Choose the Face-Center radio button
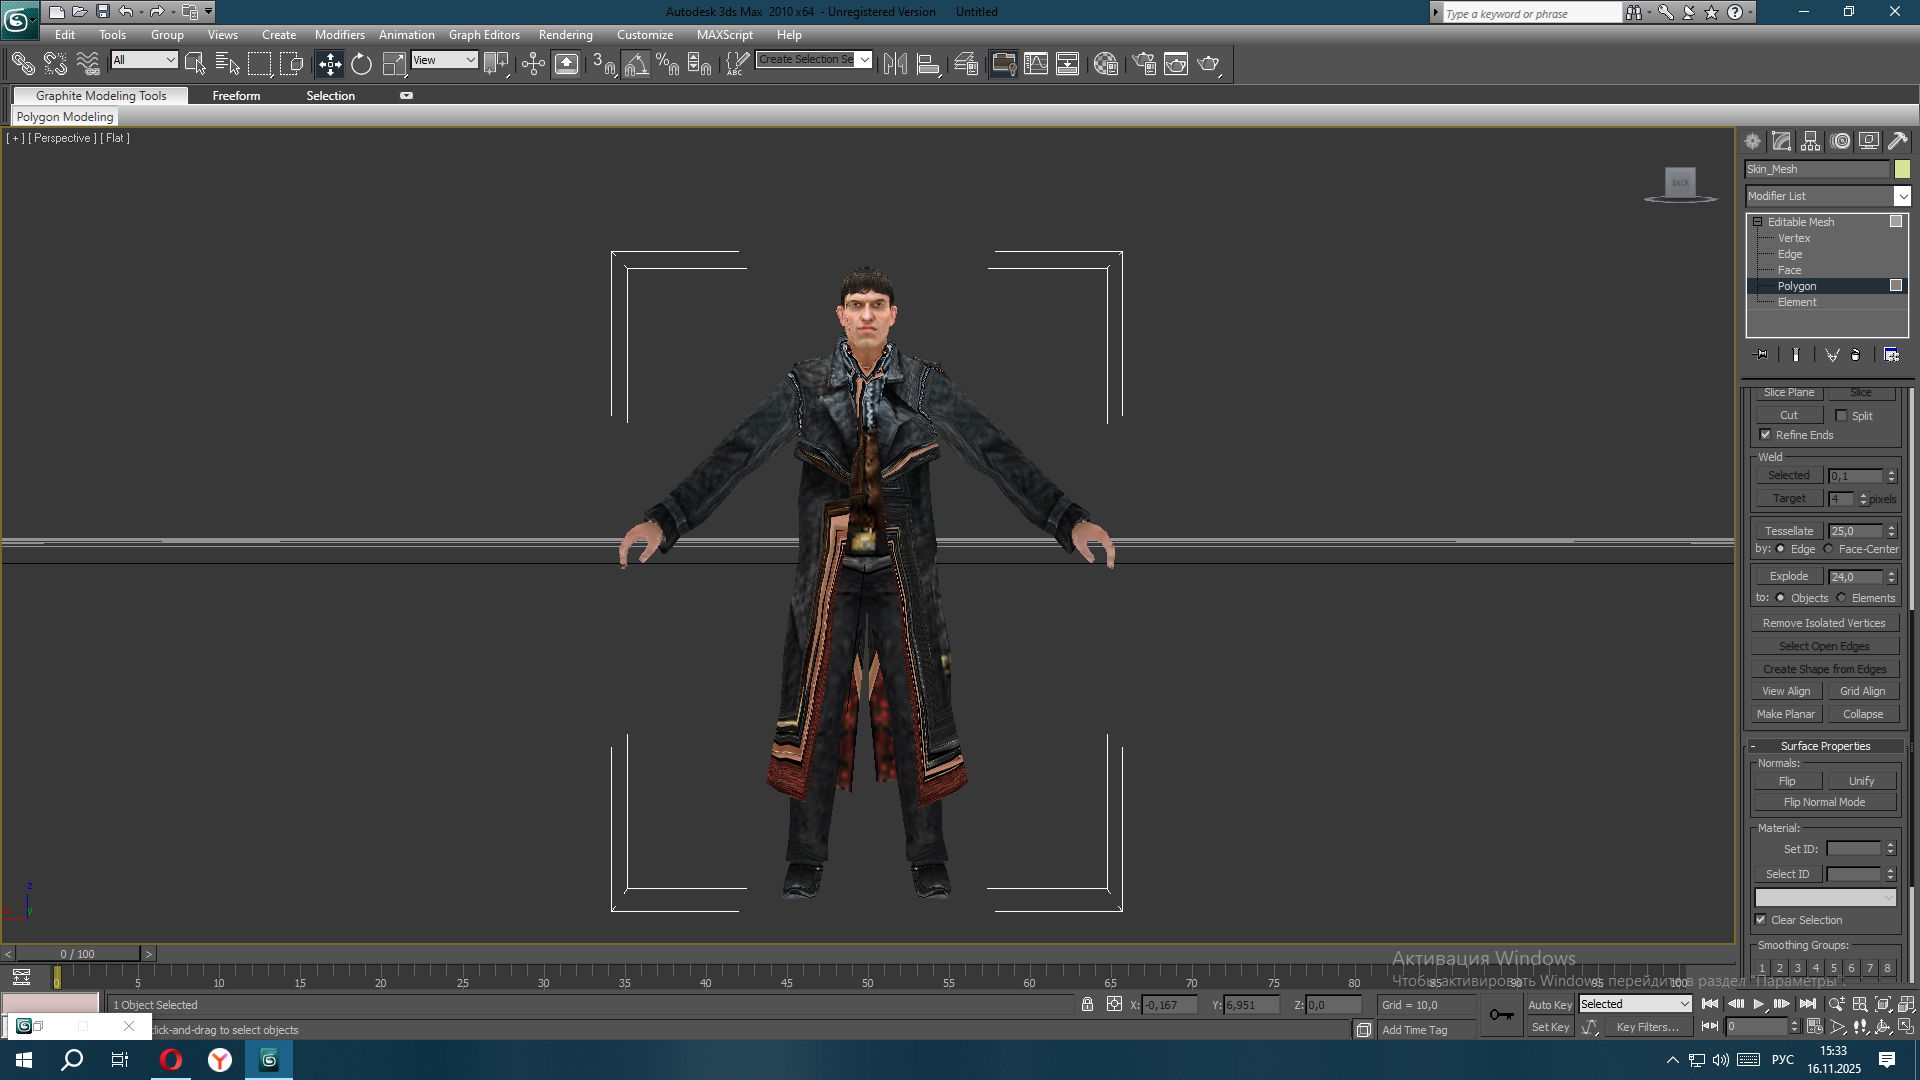The width and height of the screenshot is (1920, 1080). (x=1829, y=549)
